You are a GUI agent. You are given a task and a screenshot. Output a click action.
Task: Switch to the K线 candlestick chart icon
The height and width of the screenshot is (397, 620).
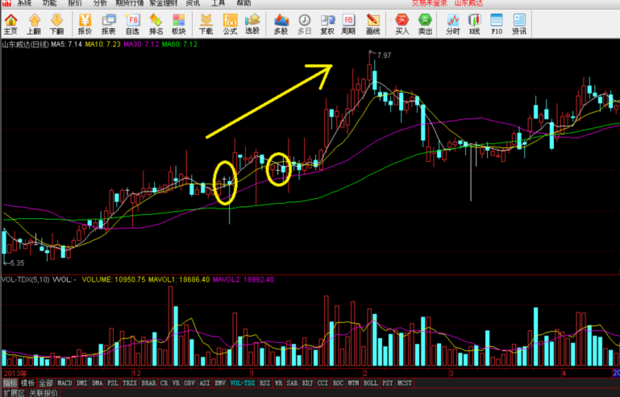point(474,24)
